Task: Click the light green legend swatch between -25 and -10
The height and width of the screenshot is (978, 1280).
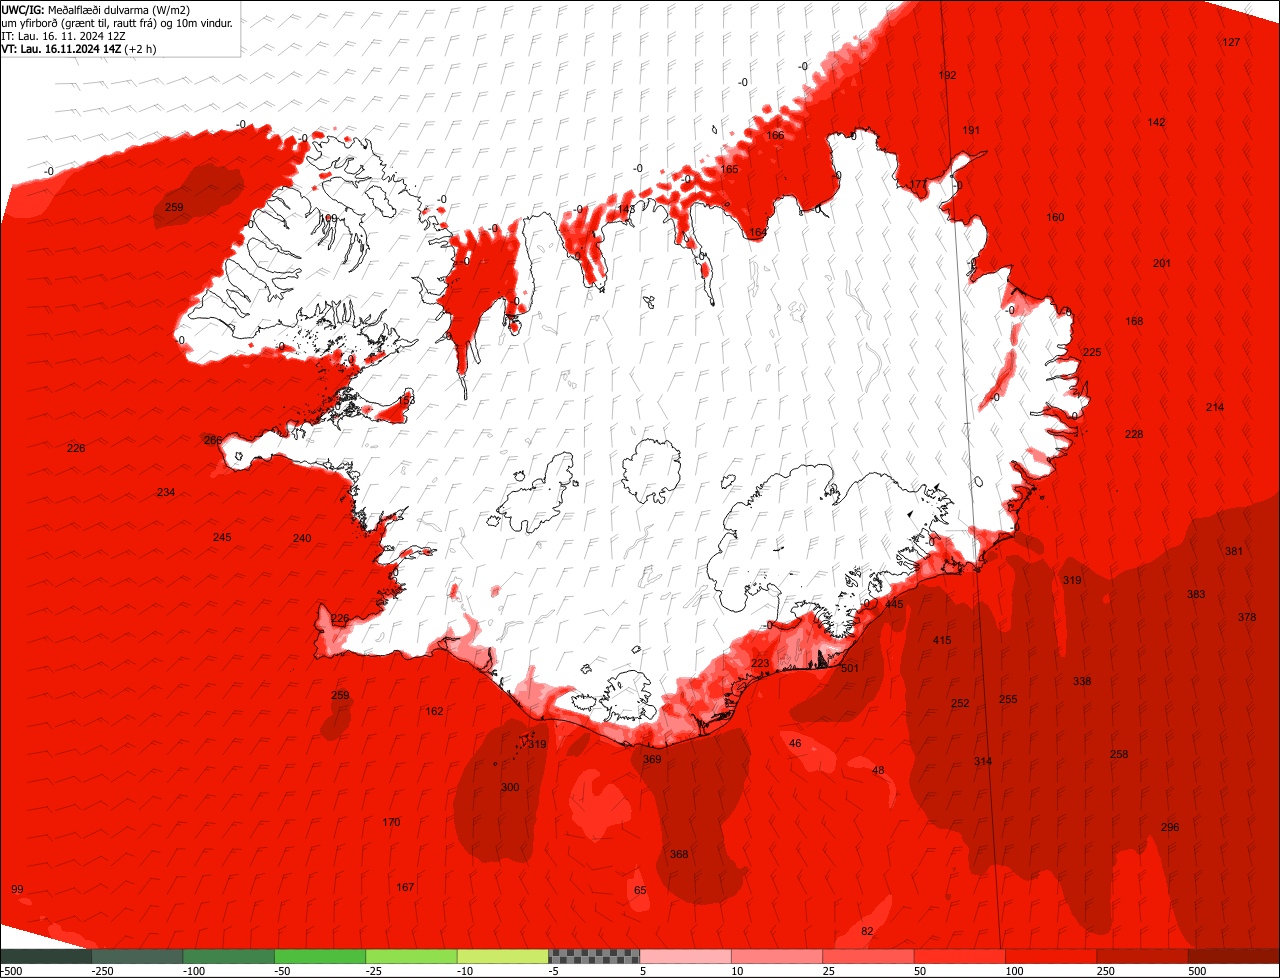Action: 411,956
